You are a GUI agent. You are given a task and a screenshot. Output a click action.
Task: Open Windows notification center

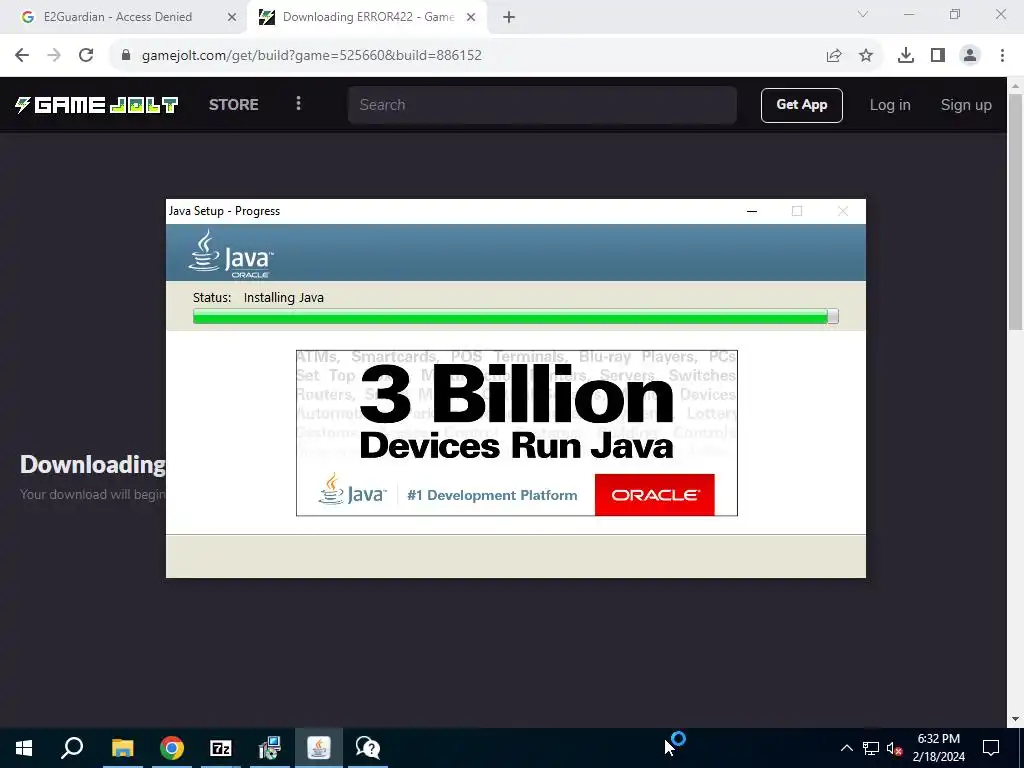click(991, 748)
